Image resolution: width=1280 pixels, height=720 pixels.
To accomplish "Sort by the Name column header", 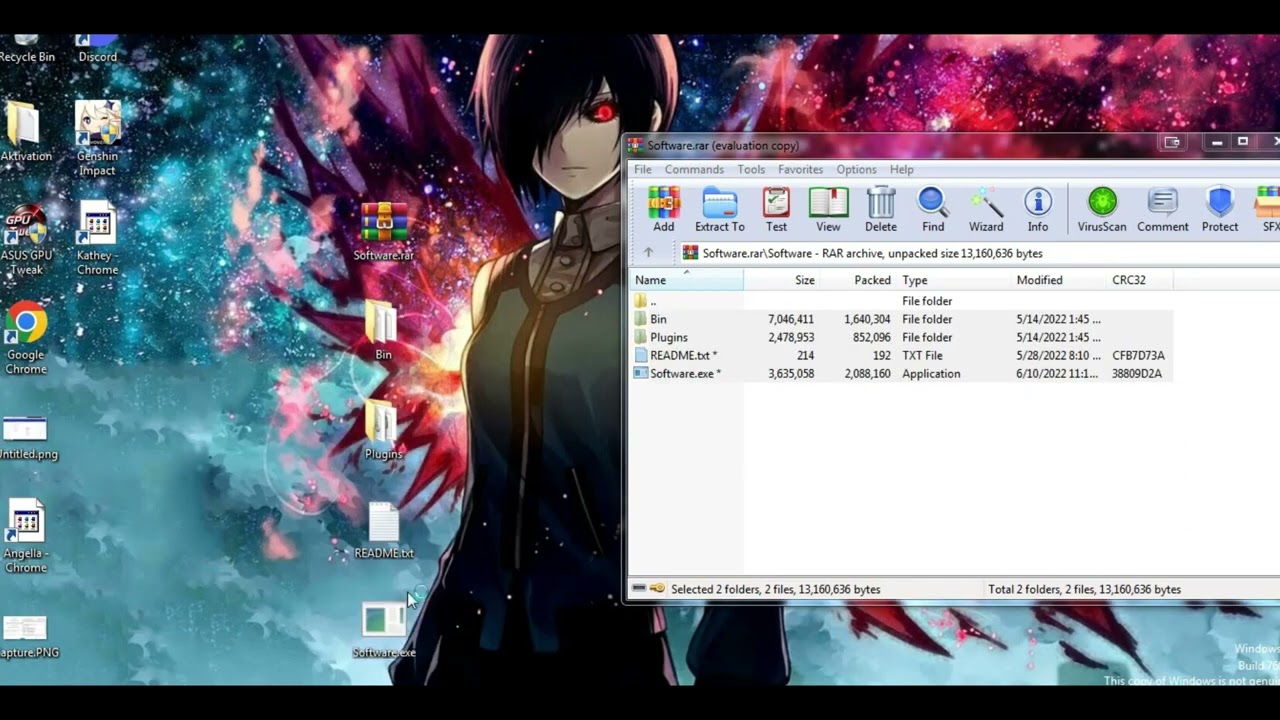I will tap(686, 280).
